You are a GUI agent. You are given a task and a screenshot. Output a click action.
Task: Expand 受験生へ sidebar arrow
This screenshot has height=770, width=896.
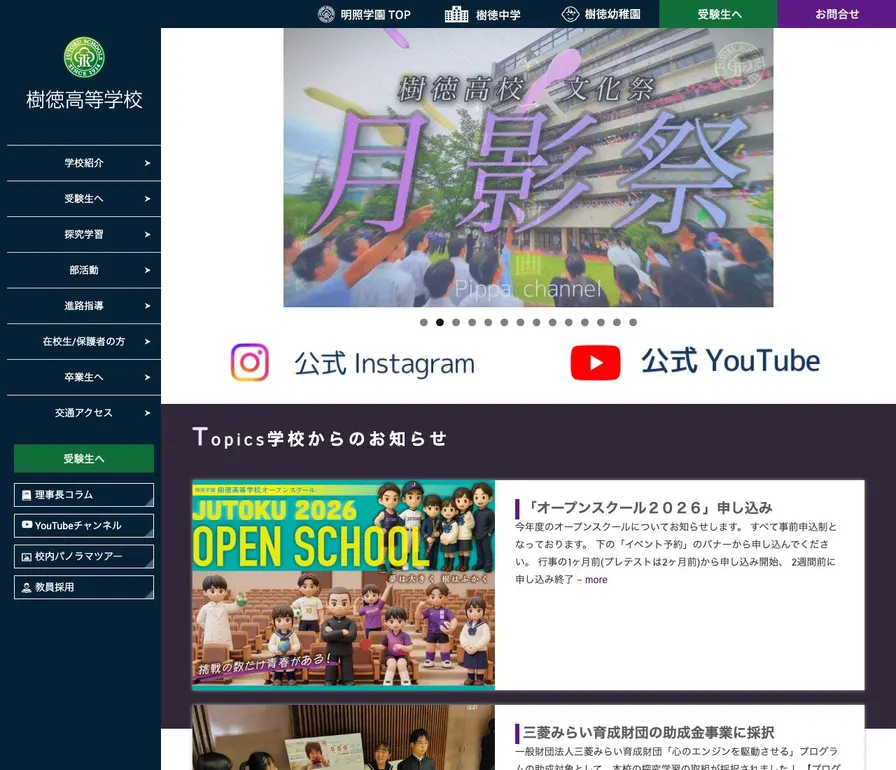[x=147, y=199]
